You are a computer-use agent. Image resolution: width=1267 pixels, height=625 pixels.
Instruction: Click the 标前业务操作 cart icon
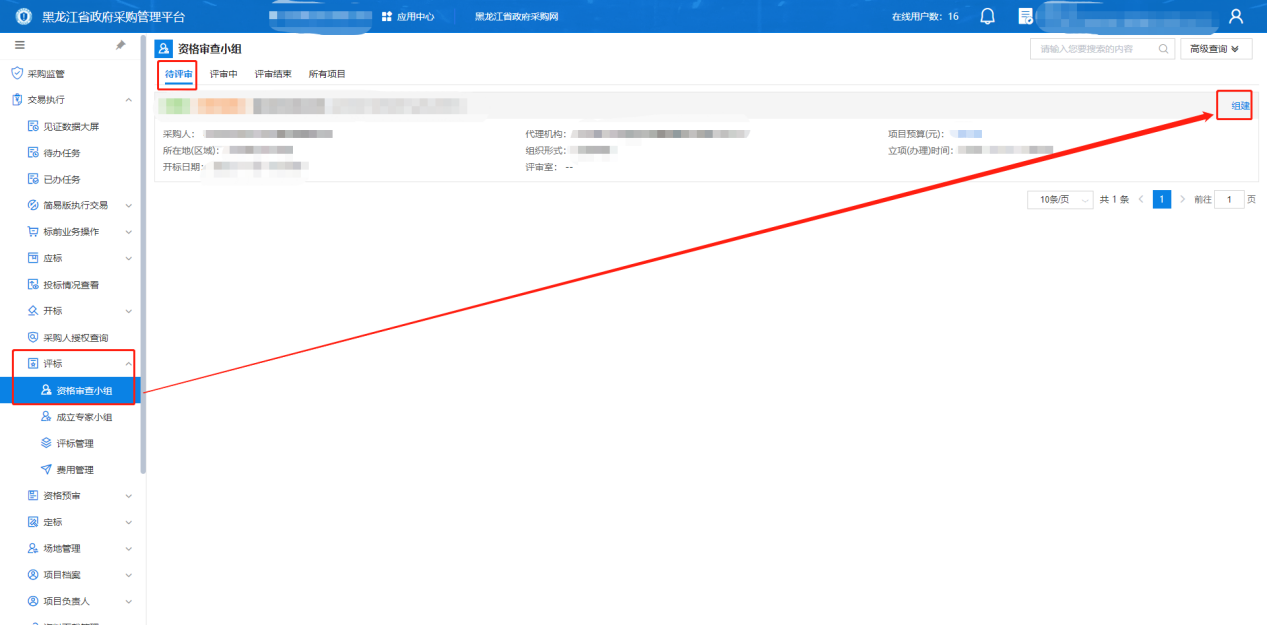[x=33, y=232]
